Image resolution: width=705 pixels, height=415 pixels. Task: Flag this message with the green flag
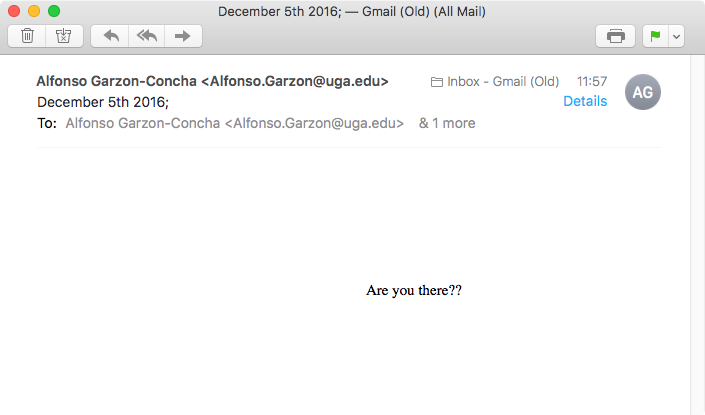click(x=656, y=36)
